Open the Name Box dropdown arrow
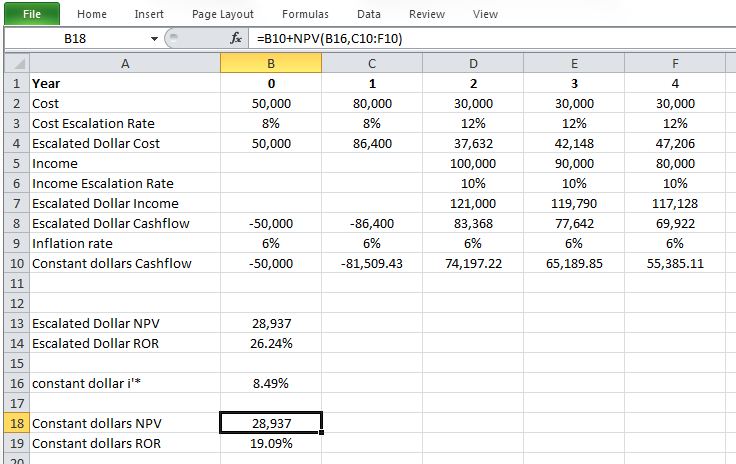 tap(154, 38)
